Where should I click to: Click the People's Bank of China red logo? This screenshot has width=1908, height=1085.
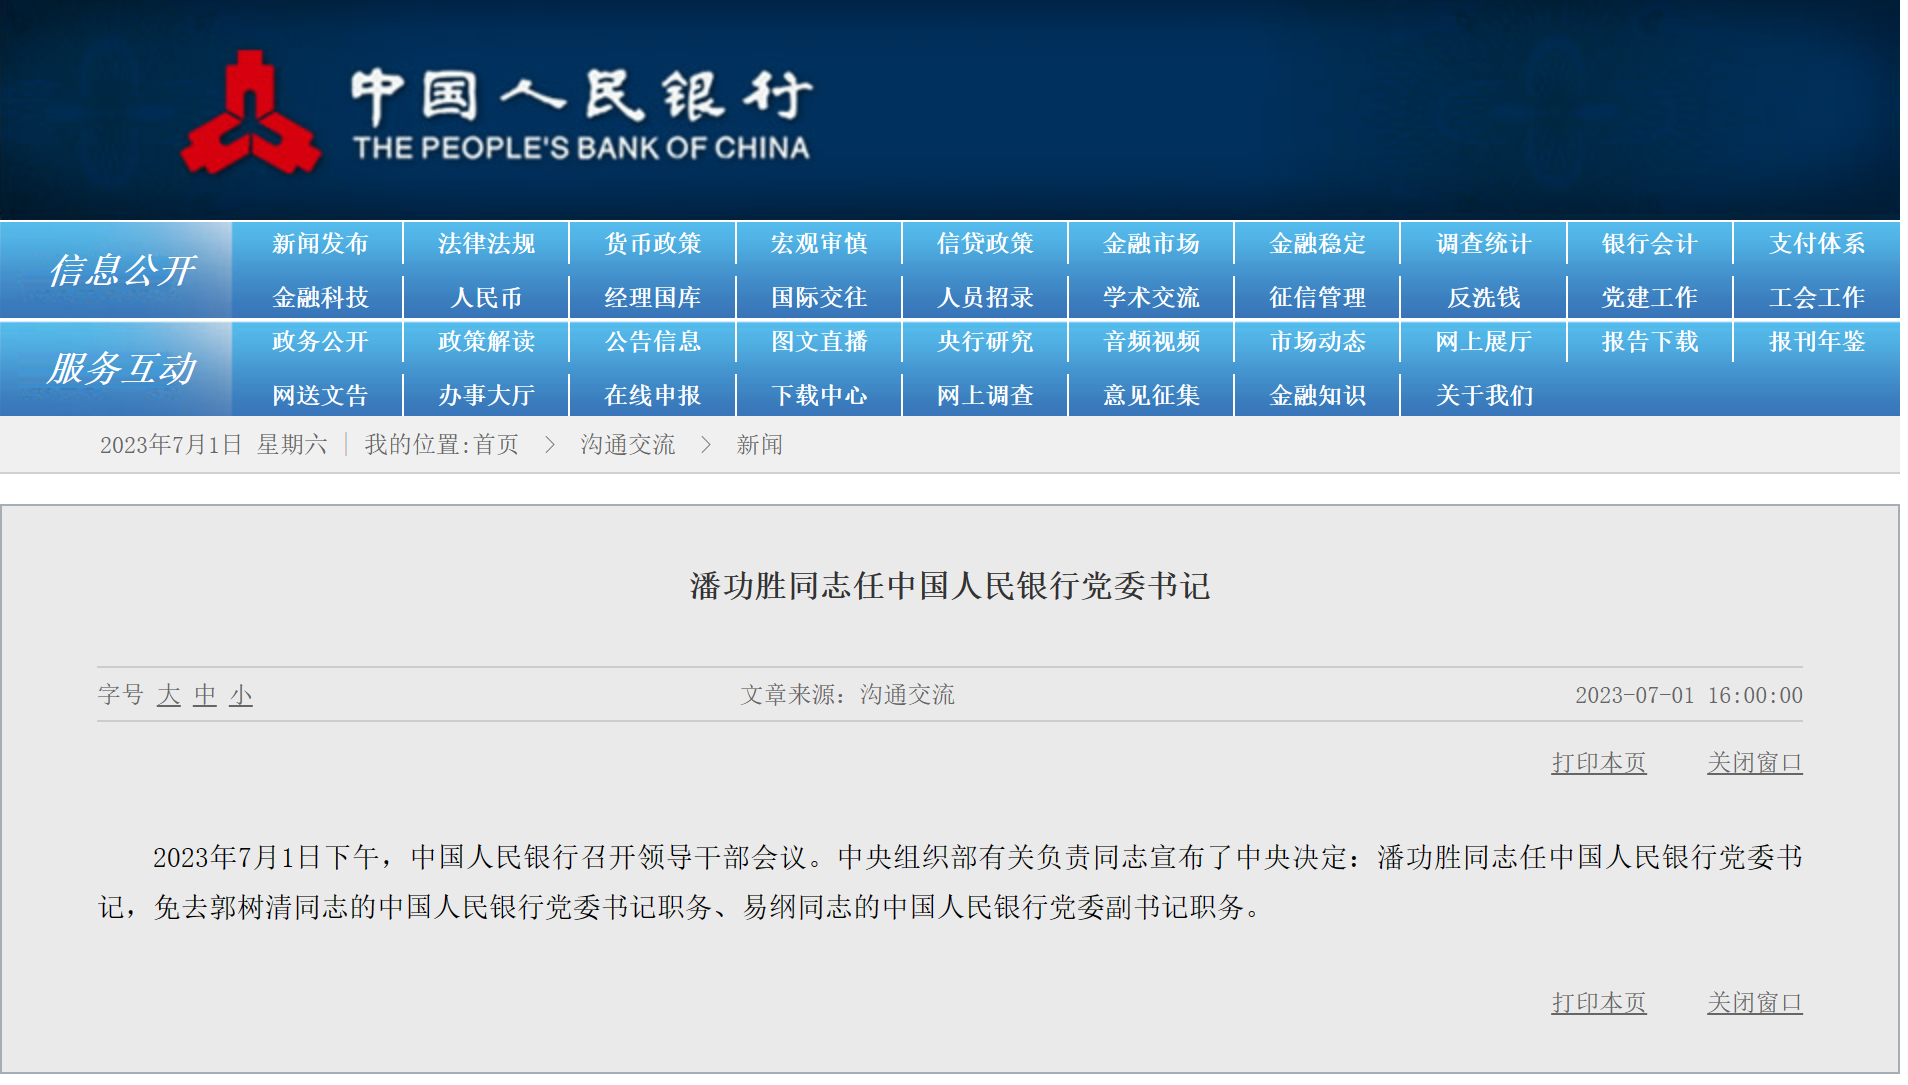coord(250,113)
